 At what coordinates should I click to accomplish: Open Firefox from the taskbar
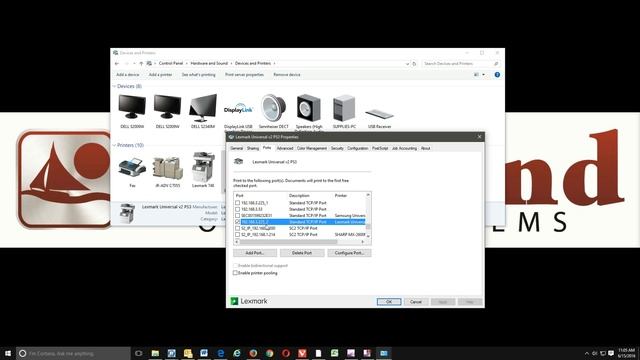pos(253,353)
